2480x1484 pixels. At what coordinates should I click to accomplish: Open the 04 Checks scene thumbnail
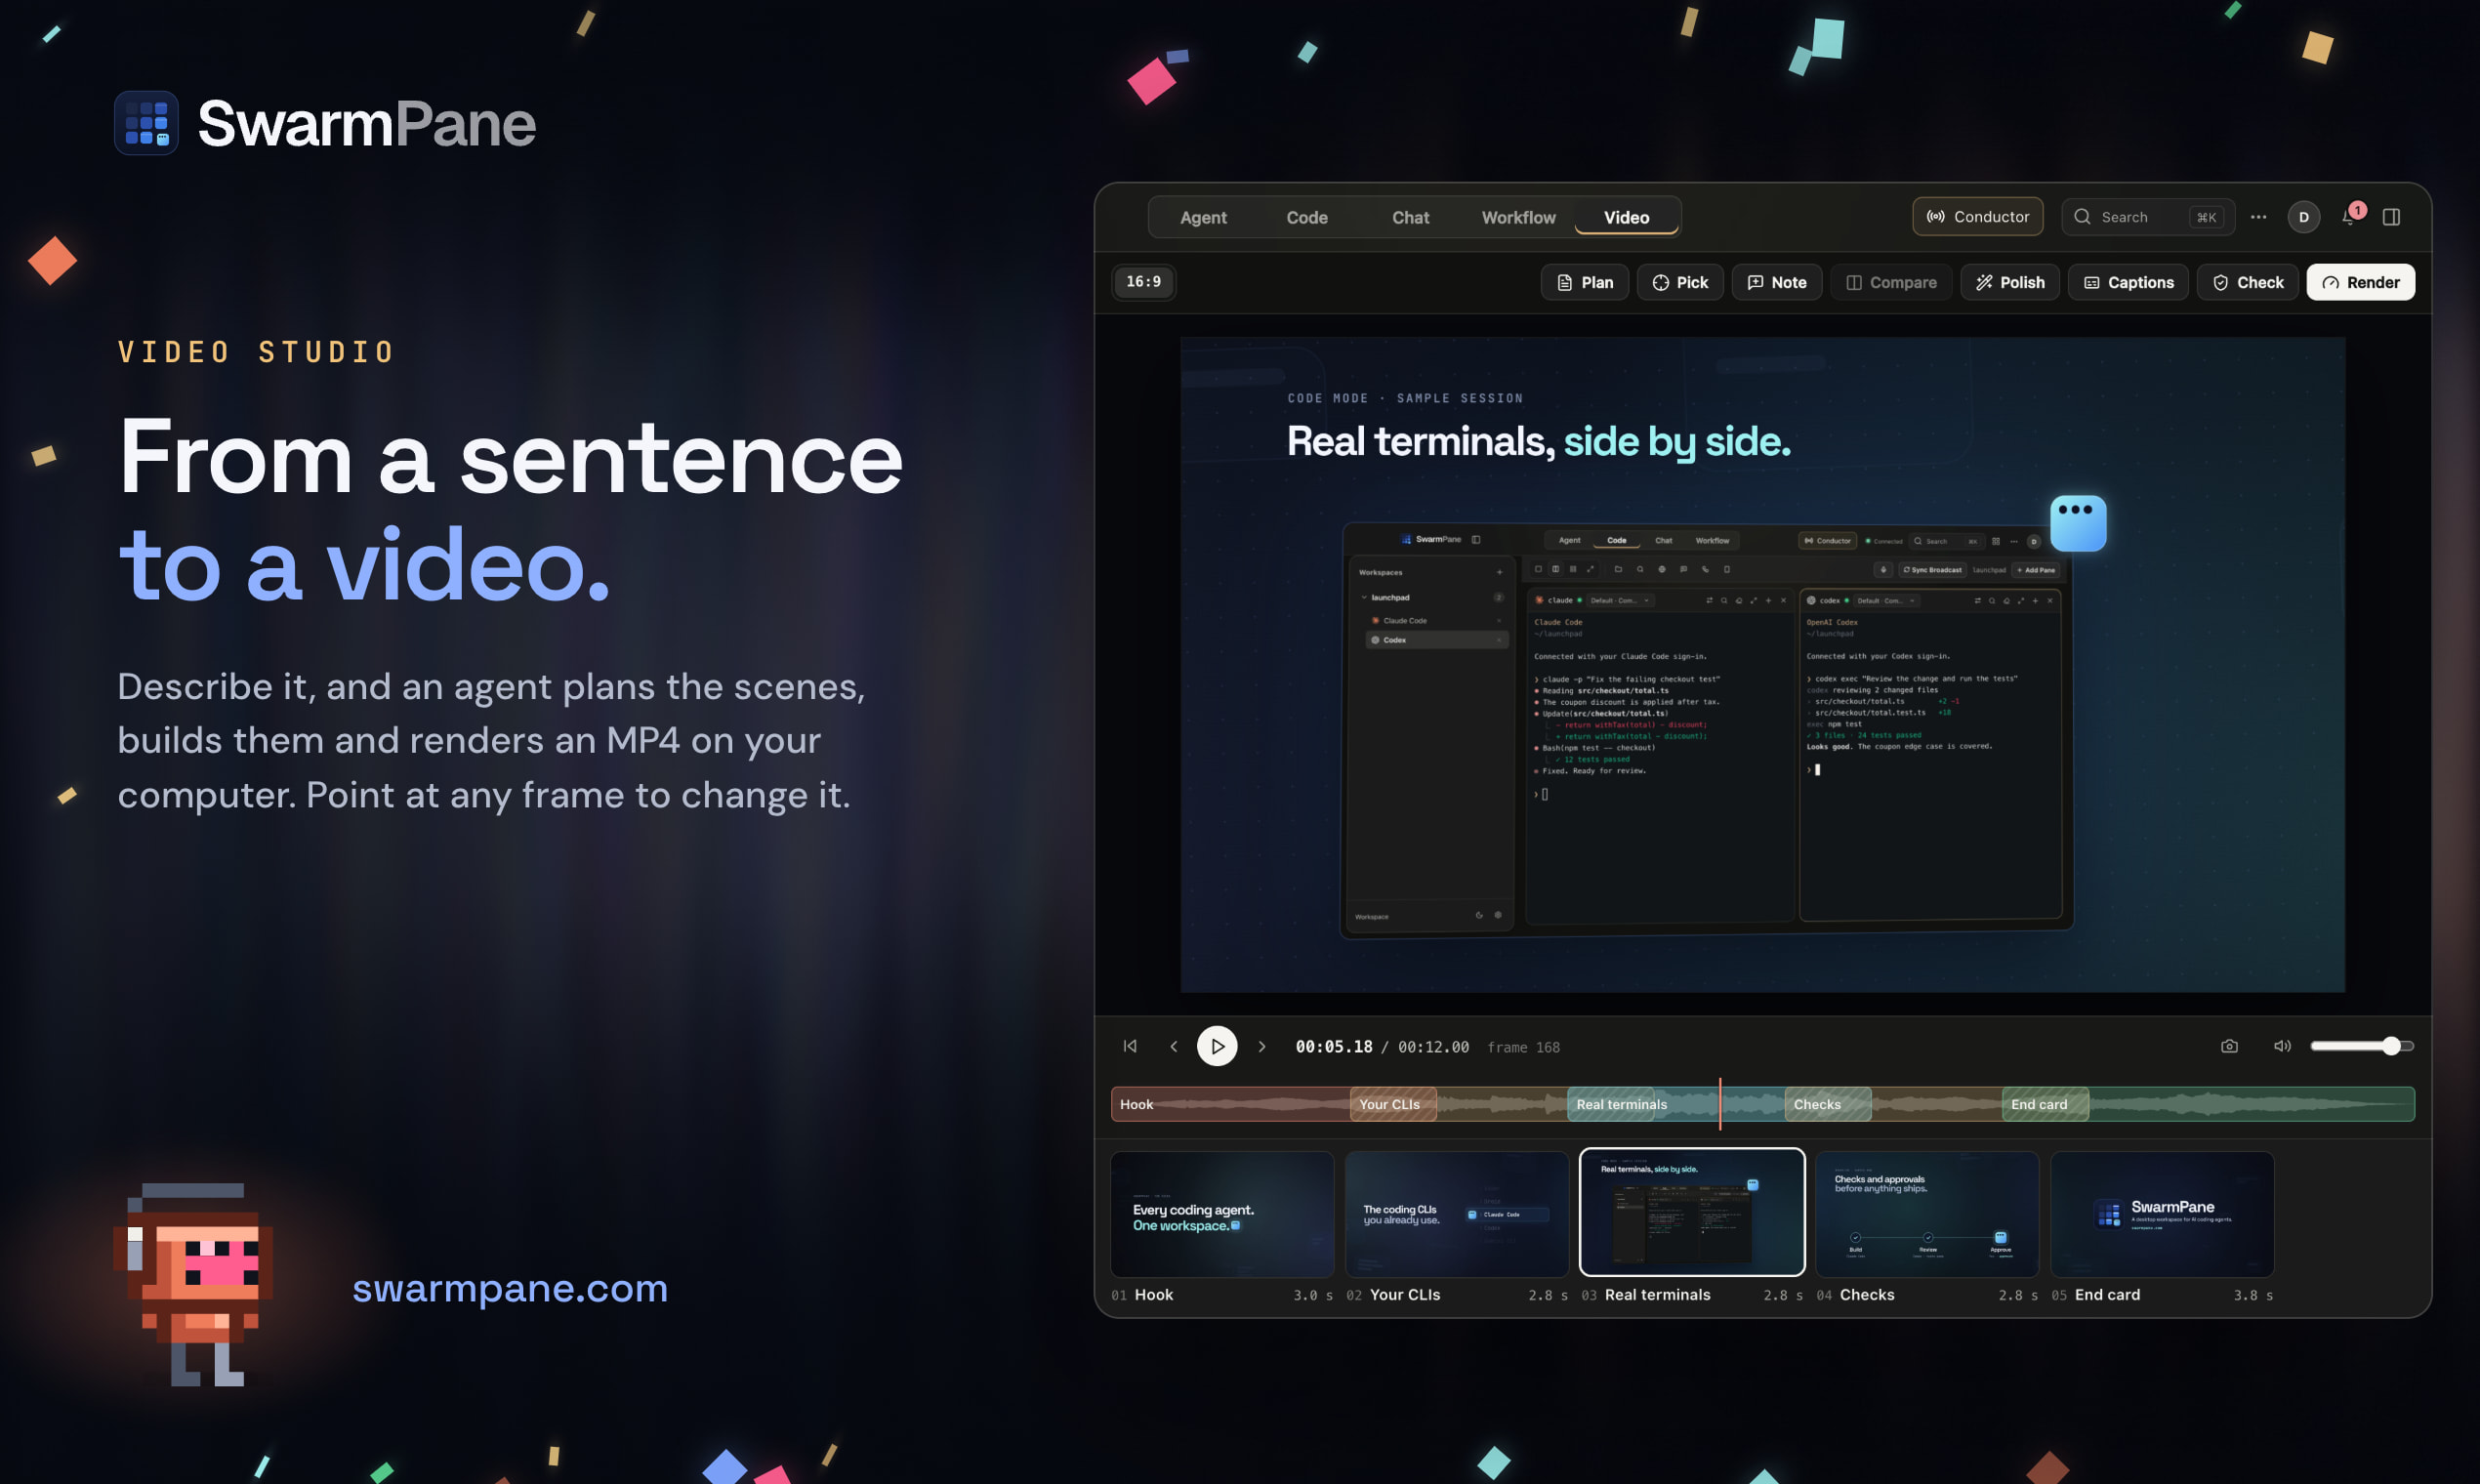point(1927,1213)
